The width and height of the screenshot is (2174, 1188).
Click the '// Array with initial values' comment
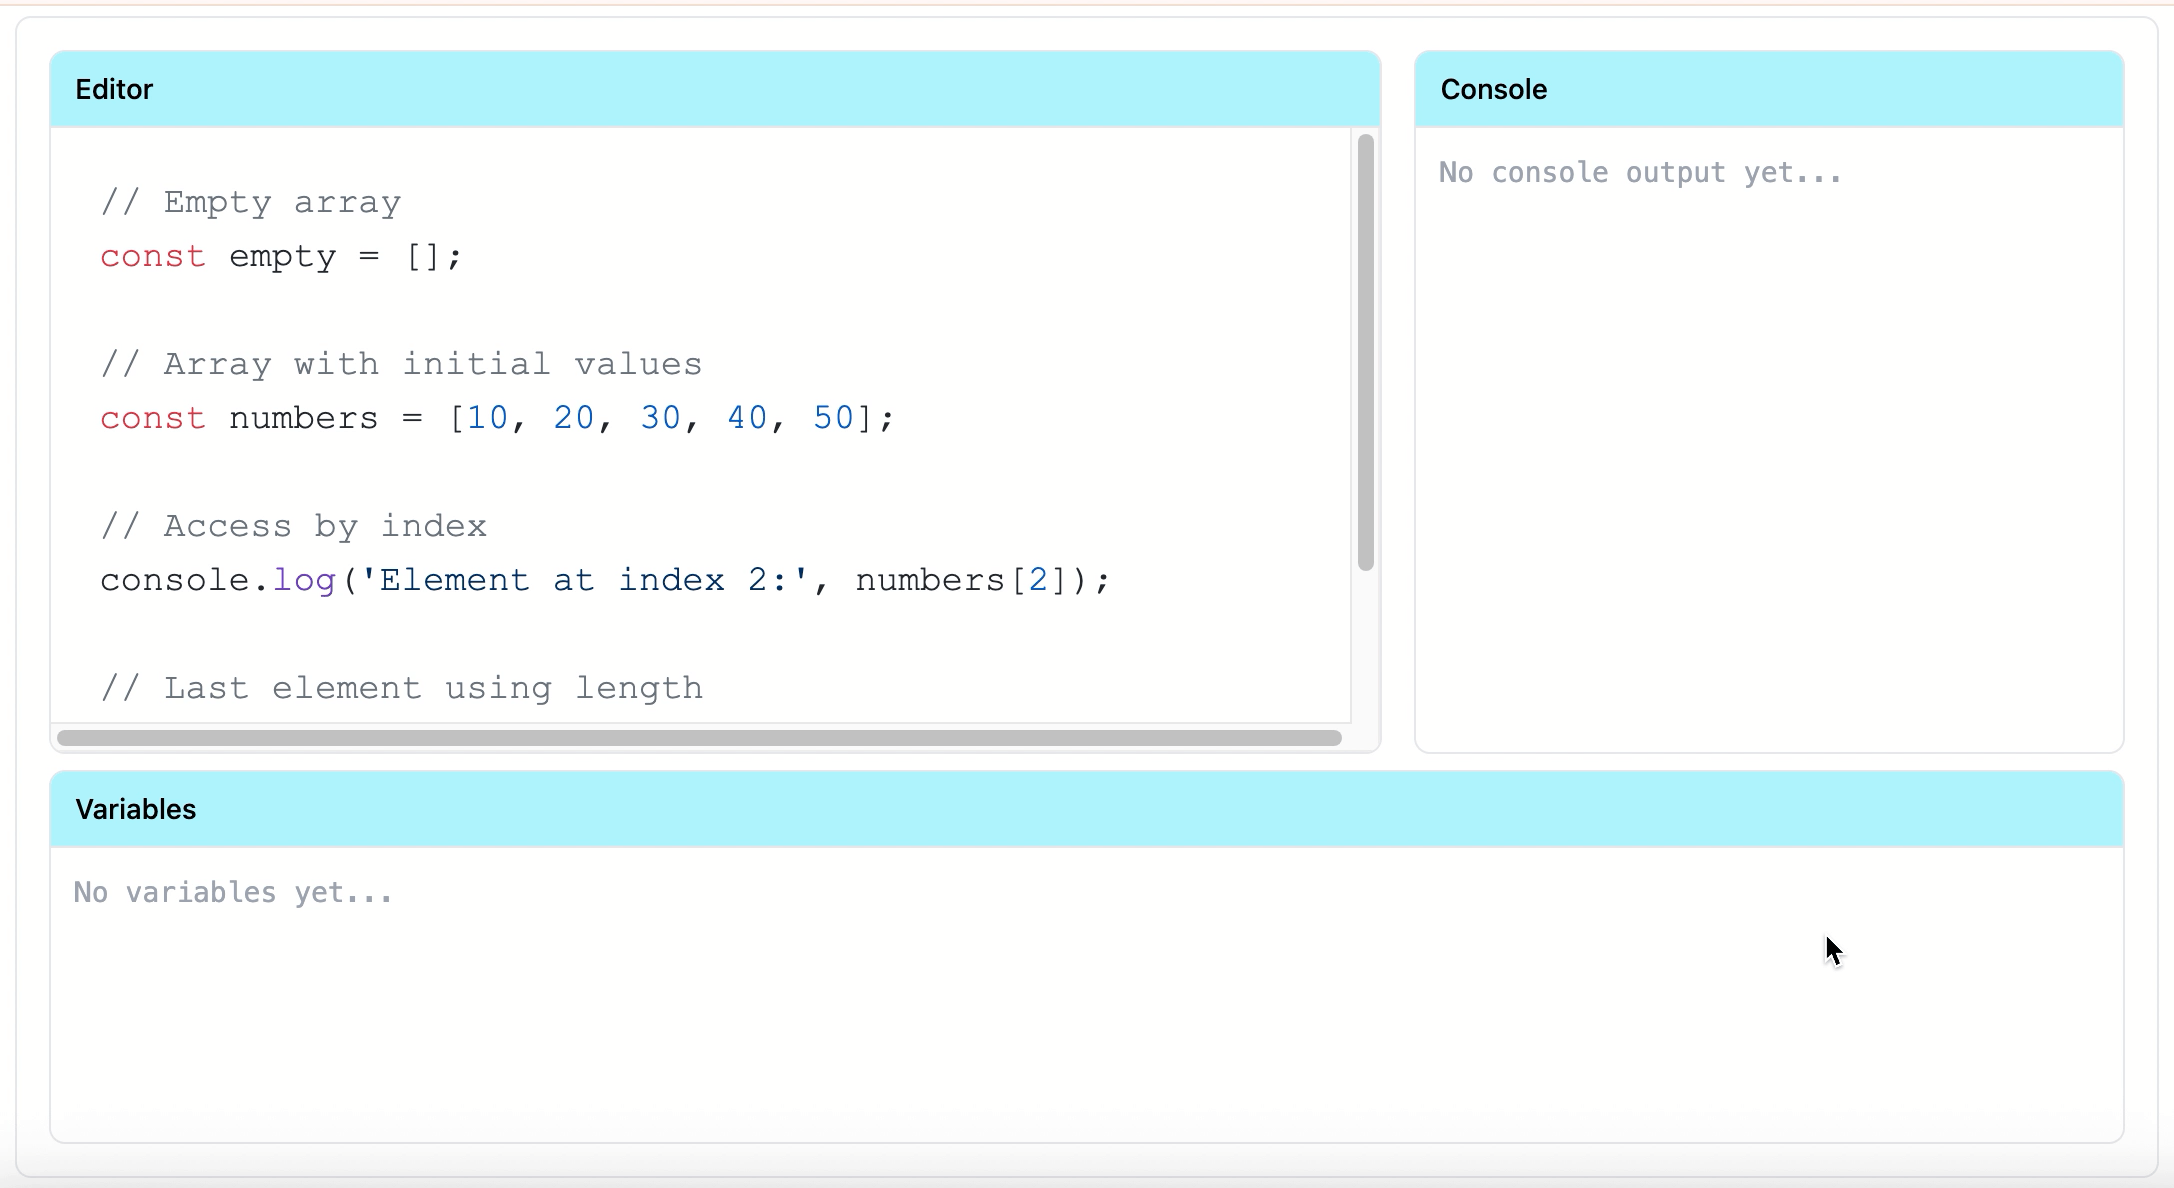tap(401, 365)
